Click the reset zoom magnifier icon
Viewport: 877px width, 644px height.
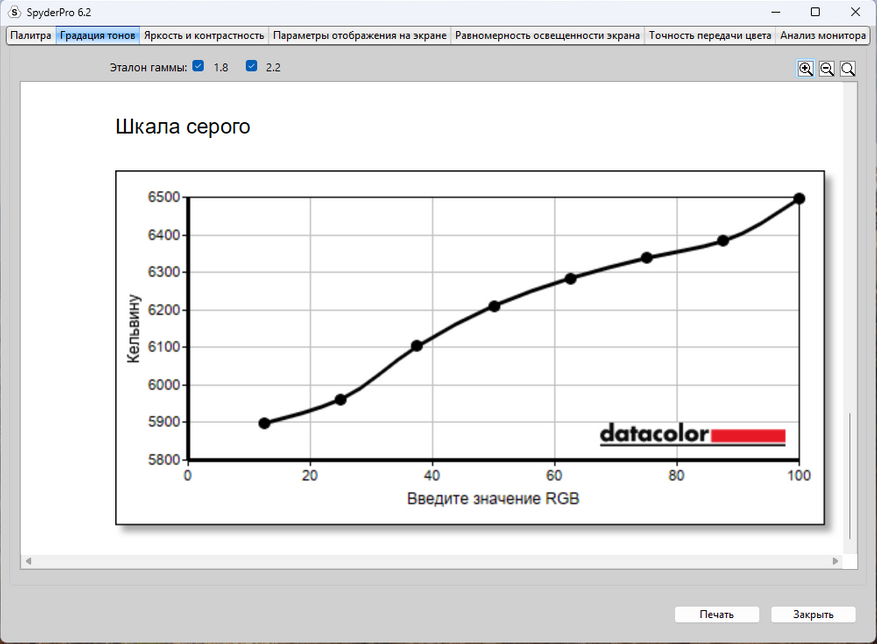click(848, 68)
